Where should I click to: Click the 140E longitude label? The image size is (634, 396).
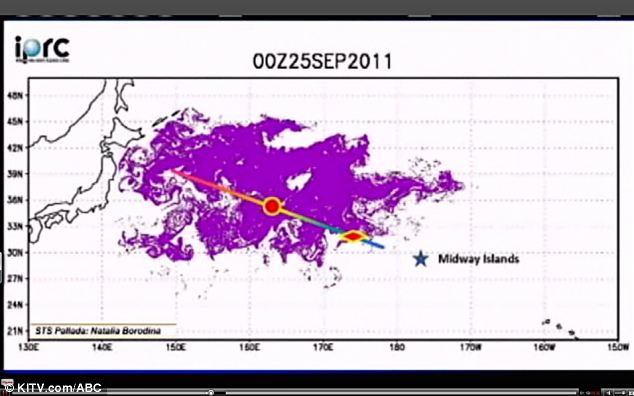click(102, 347)
